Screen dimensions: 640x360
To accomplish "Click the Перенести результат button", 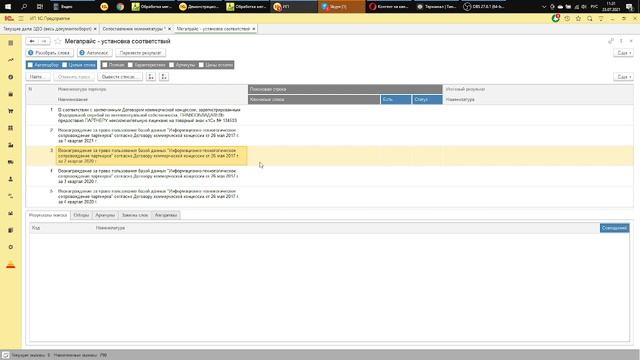I will tap(141, 53).
